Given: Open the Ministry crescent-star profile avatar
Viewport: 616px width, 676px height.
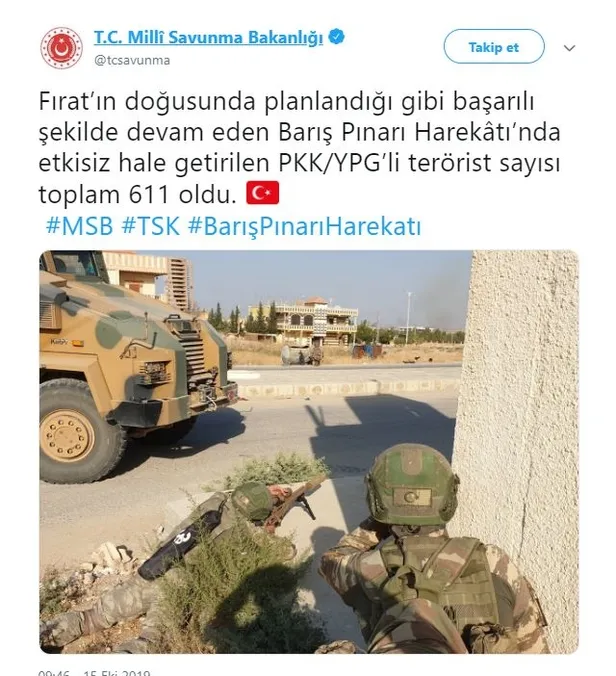Looking at the screenshot, I should [62, 48].
